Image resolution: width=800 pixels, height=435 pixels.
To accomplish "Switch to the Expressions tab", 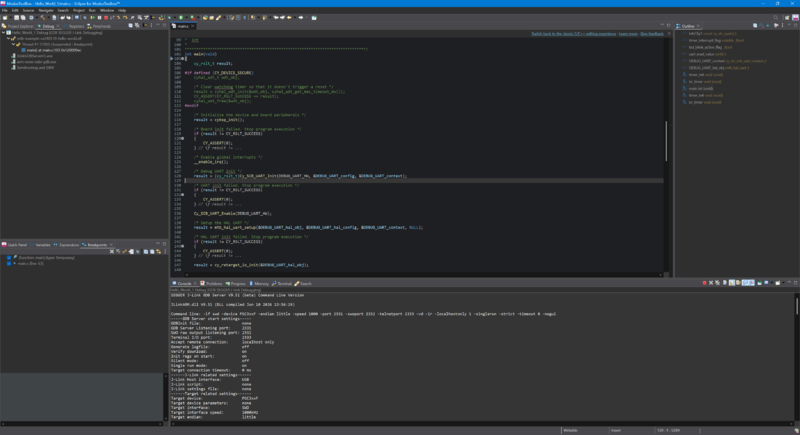I will click(x=66, y=245).
